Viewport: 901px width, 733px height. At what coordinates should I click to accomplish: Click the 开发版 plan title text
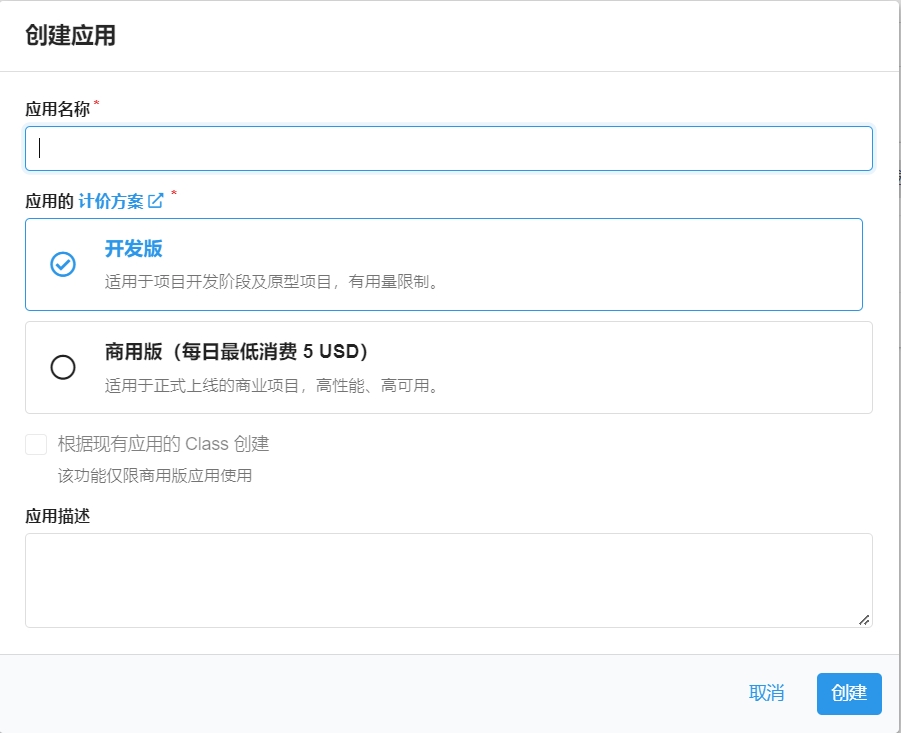pos(133,249)
